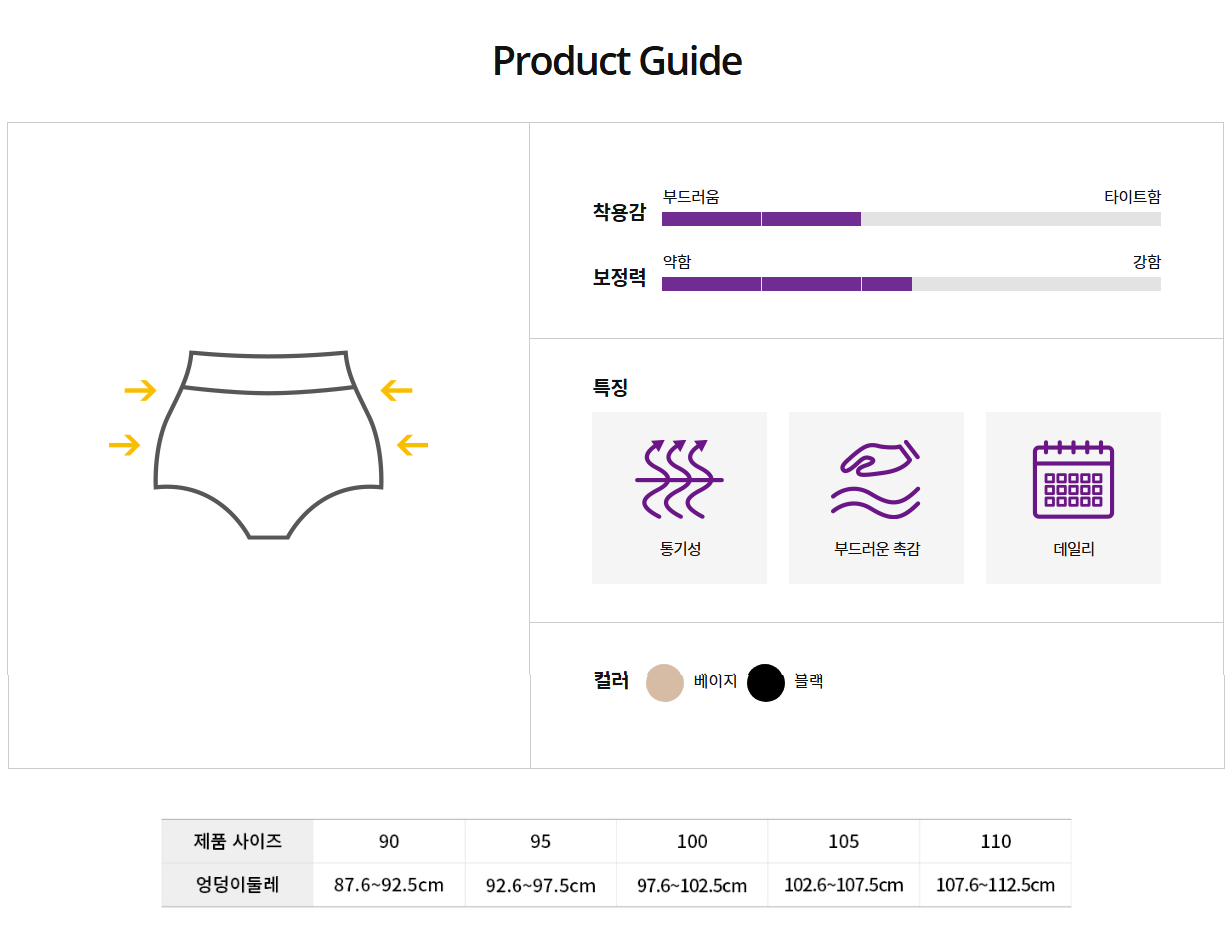This screenshot has height=940, width=1230.
Task: Click the 92.6~97.5cm hip measurement cell
Action: 541,886
